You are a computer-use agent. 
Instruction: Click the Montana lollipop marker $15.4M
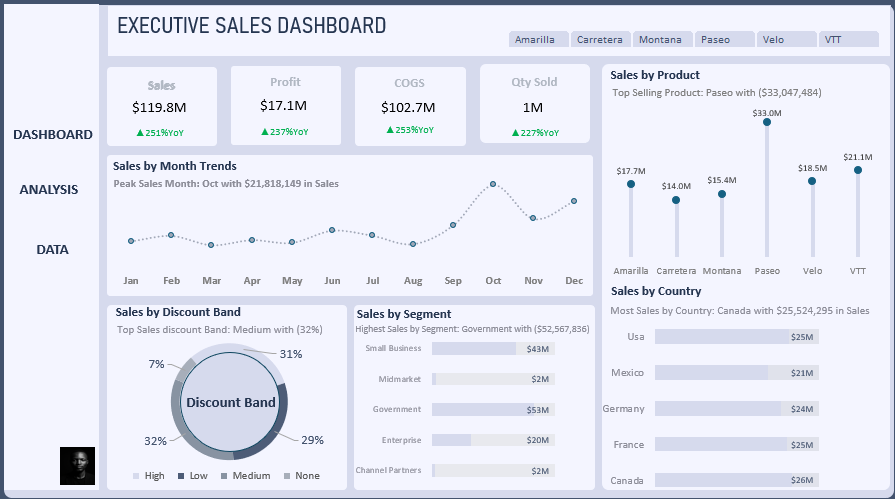point(722,194)
